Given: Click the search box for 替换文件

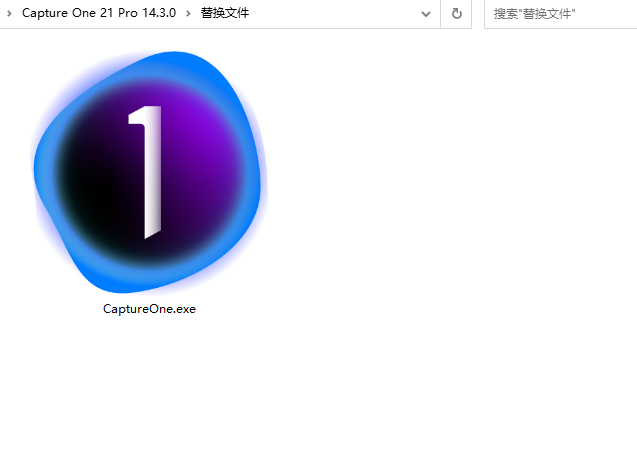Looking at the screenshot, I should point(561,13).
